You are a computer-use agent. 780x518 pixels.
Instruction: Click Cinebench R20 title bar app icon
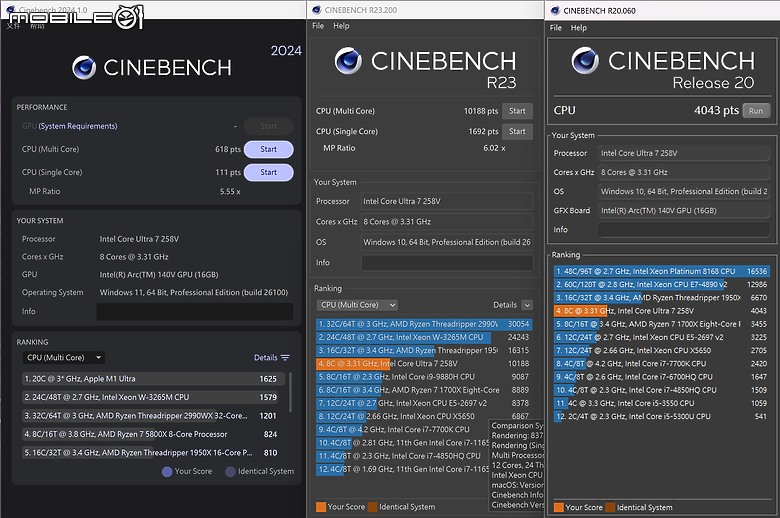click(x=556, y=10)
